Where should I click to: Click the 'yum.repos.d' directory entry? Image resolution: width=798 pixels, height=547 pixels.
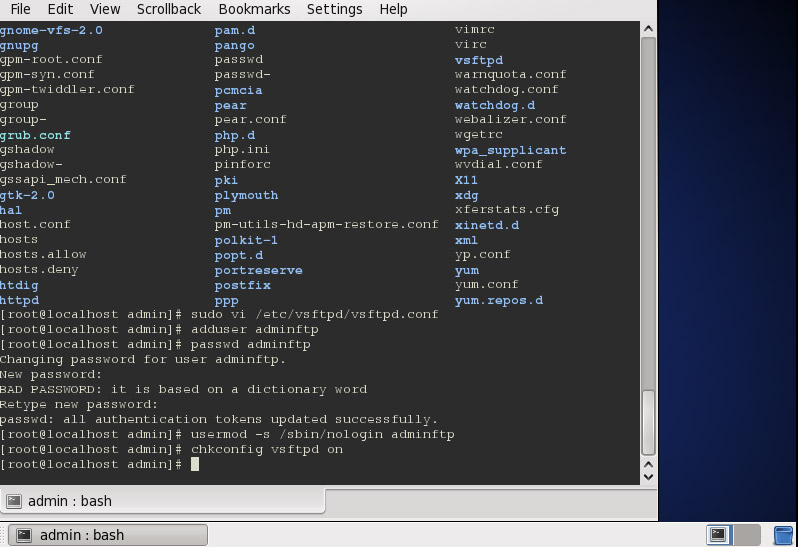tap(499, 300)
